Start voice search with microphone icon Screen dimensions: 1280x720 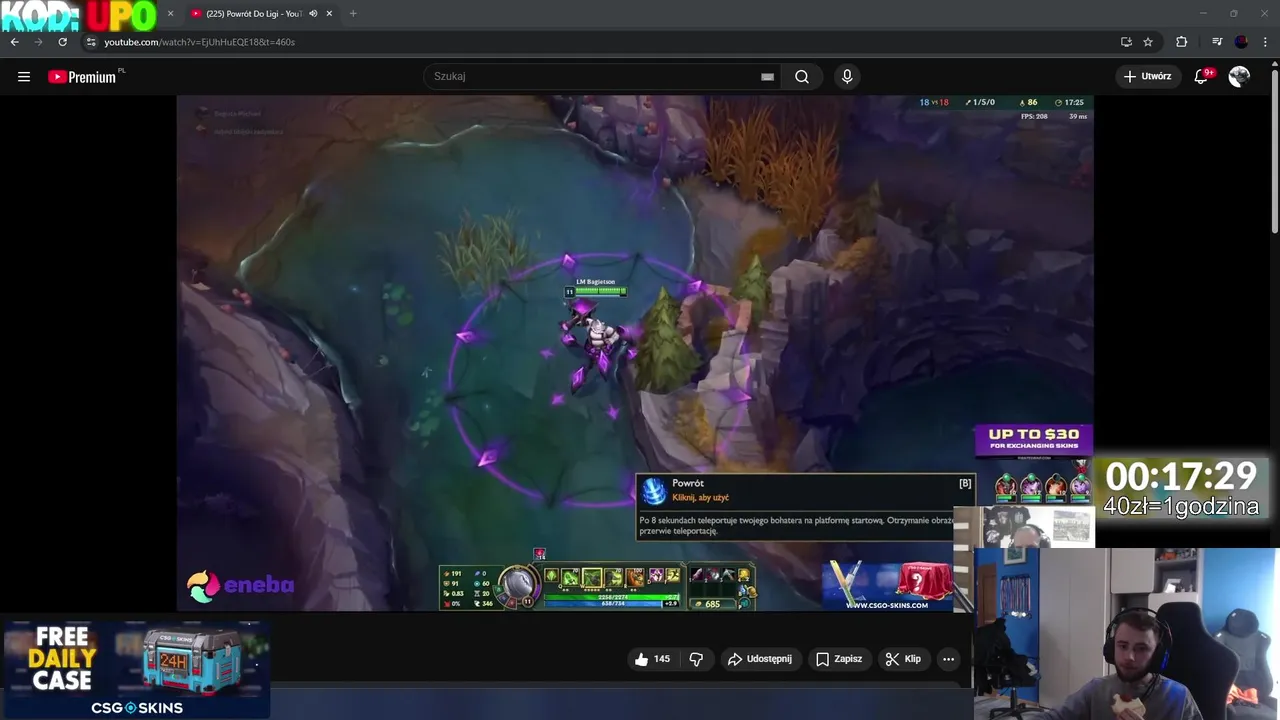coord(847,76)
